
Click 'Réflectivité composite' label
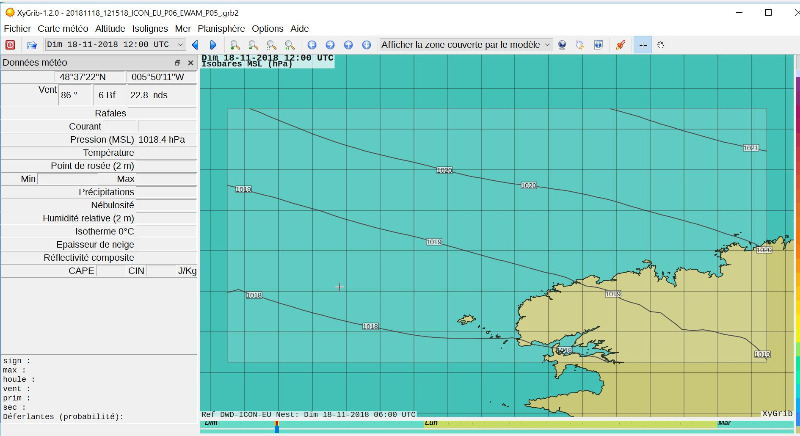89,258
